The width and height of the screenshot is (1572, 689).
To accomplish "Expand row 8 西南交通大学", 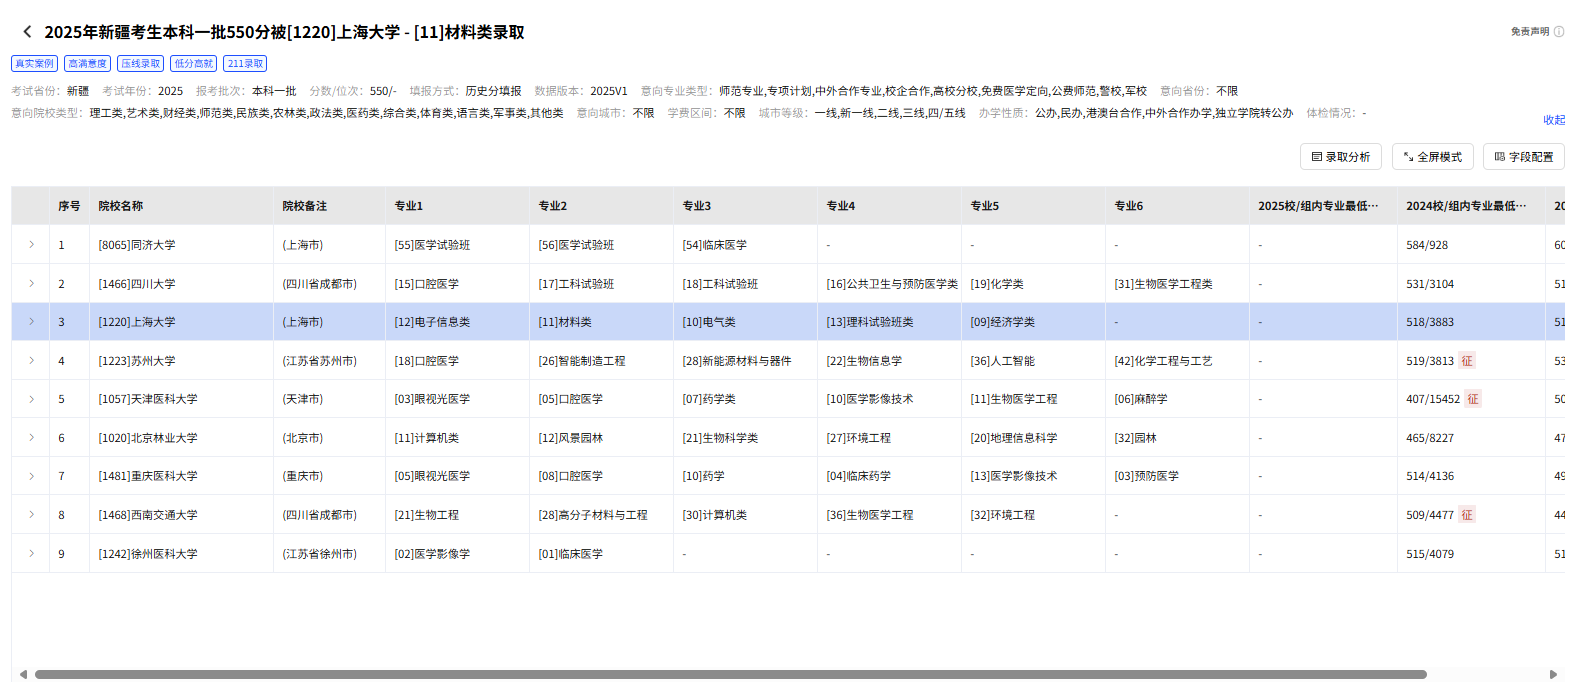I will coord(31,515).
